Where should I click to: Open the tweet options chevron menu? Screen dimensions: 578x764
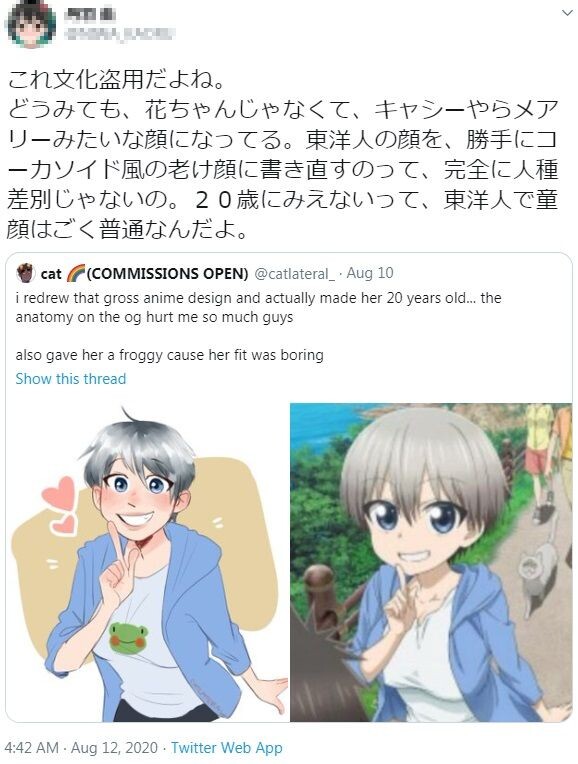567,13
